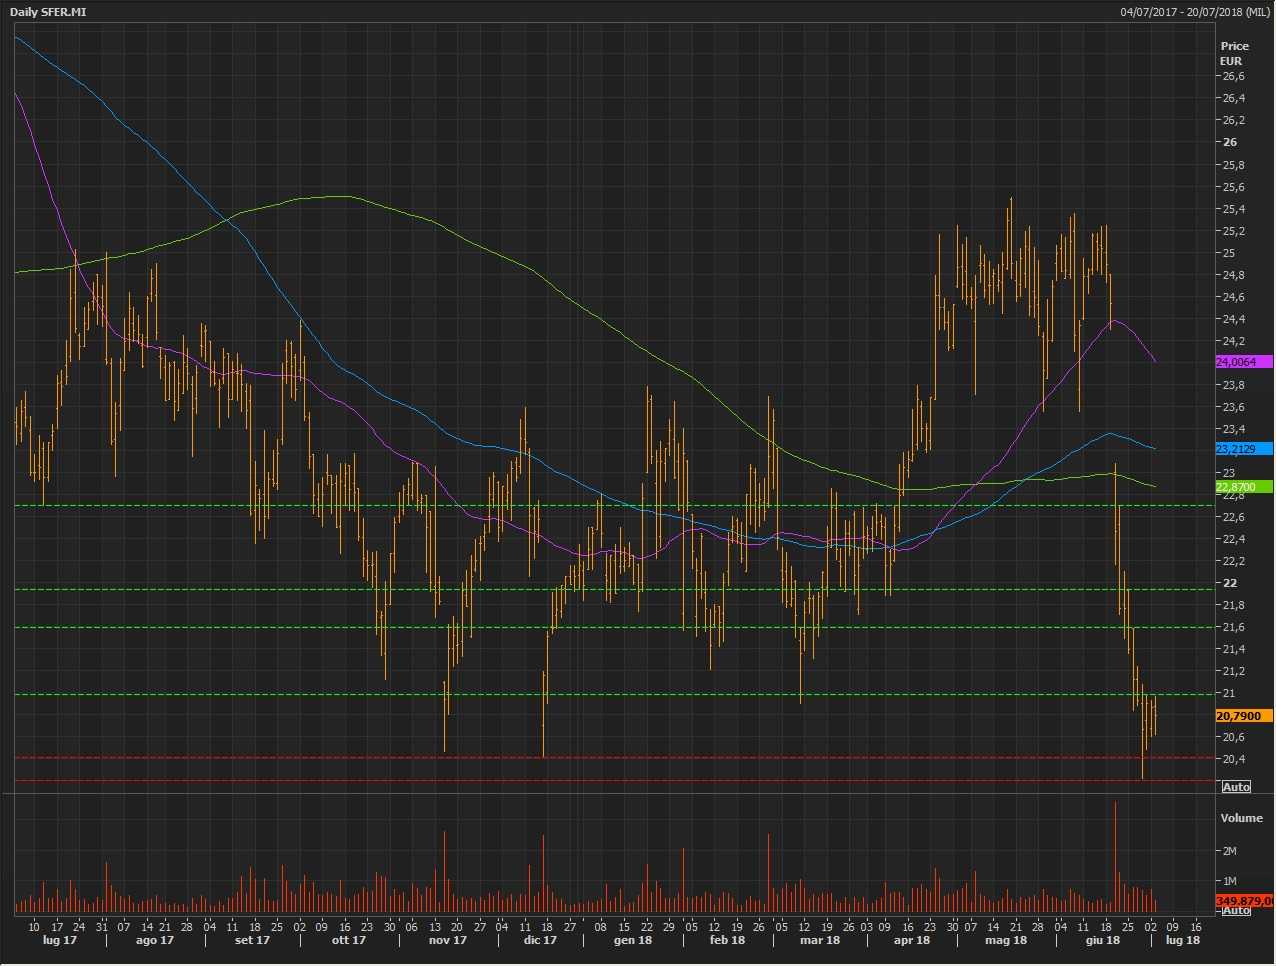Click the 2M tick on volume axis

(x=1229, y=851)
